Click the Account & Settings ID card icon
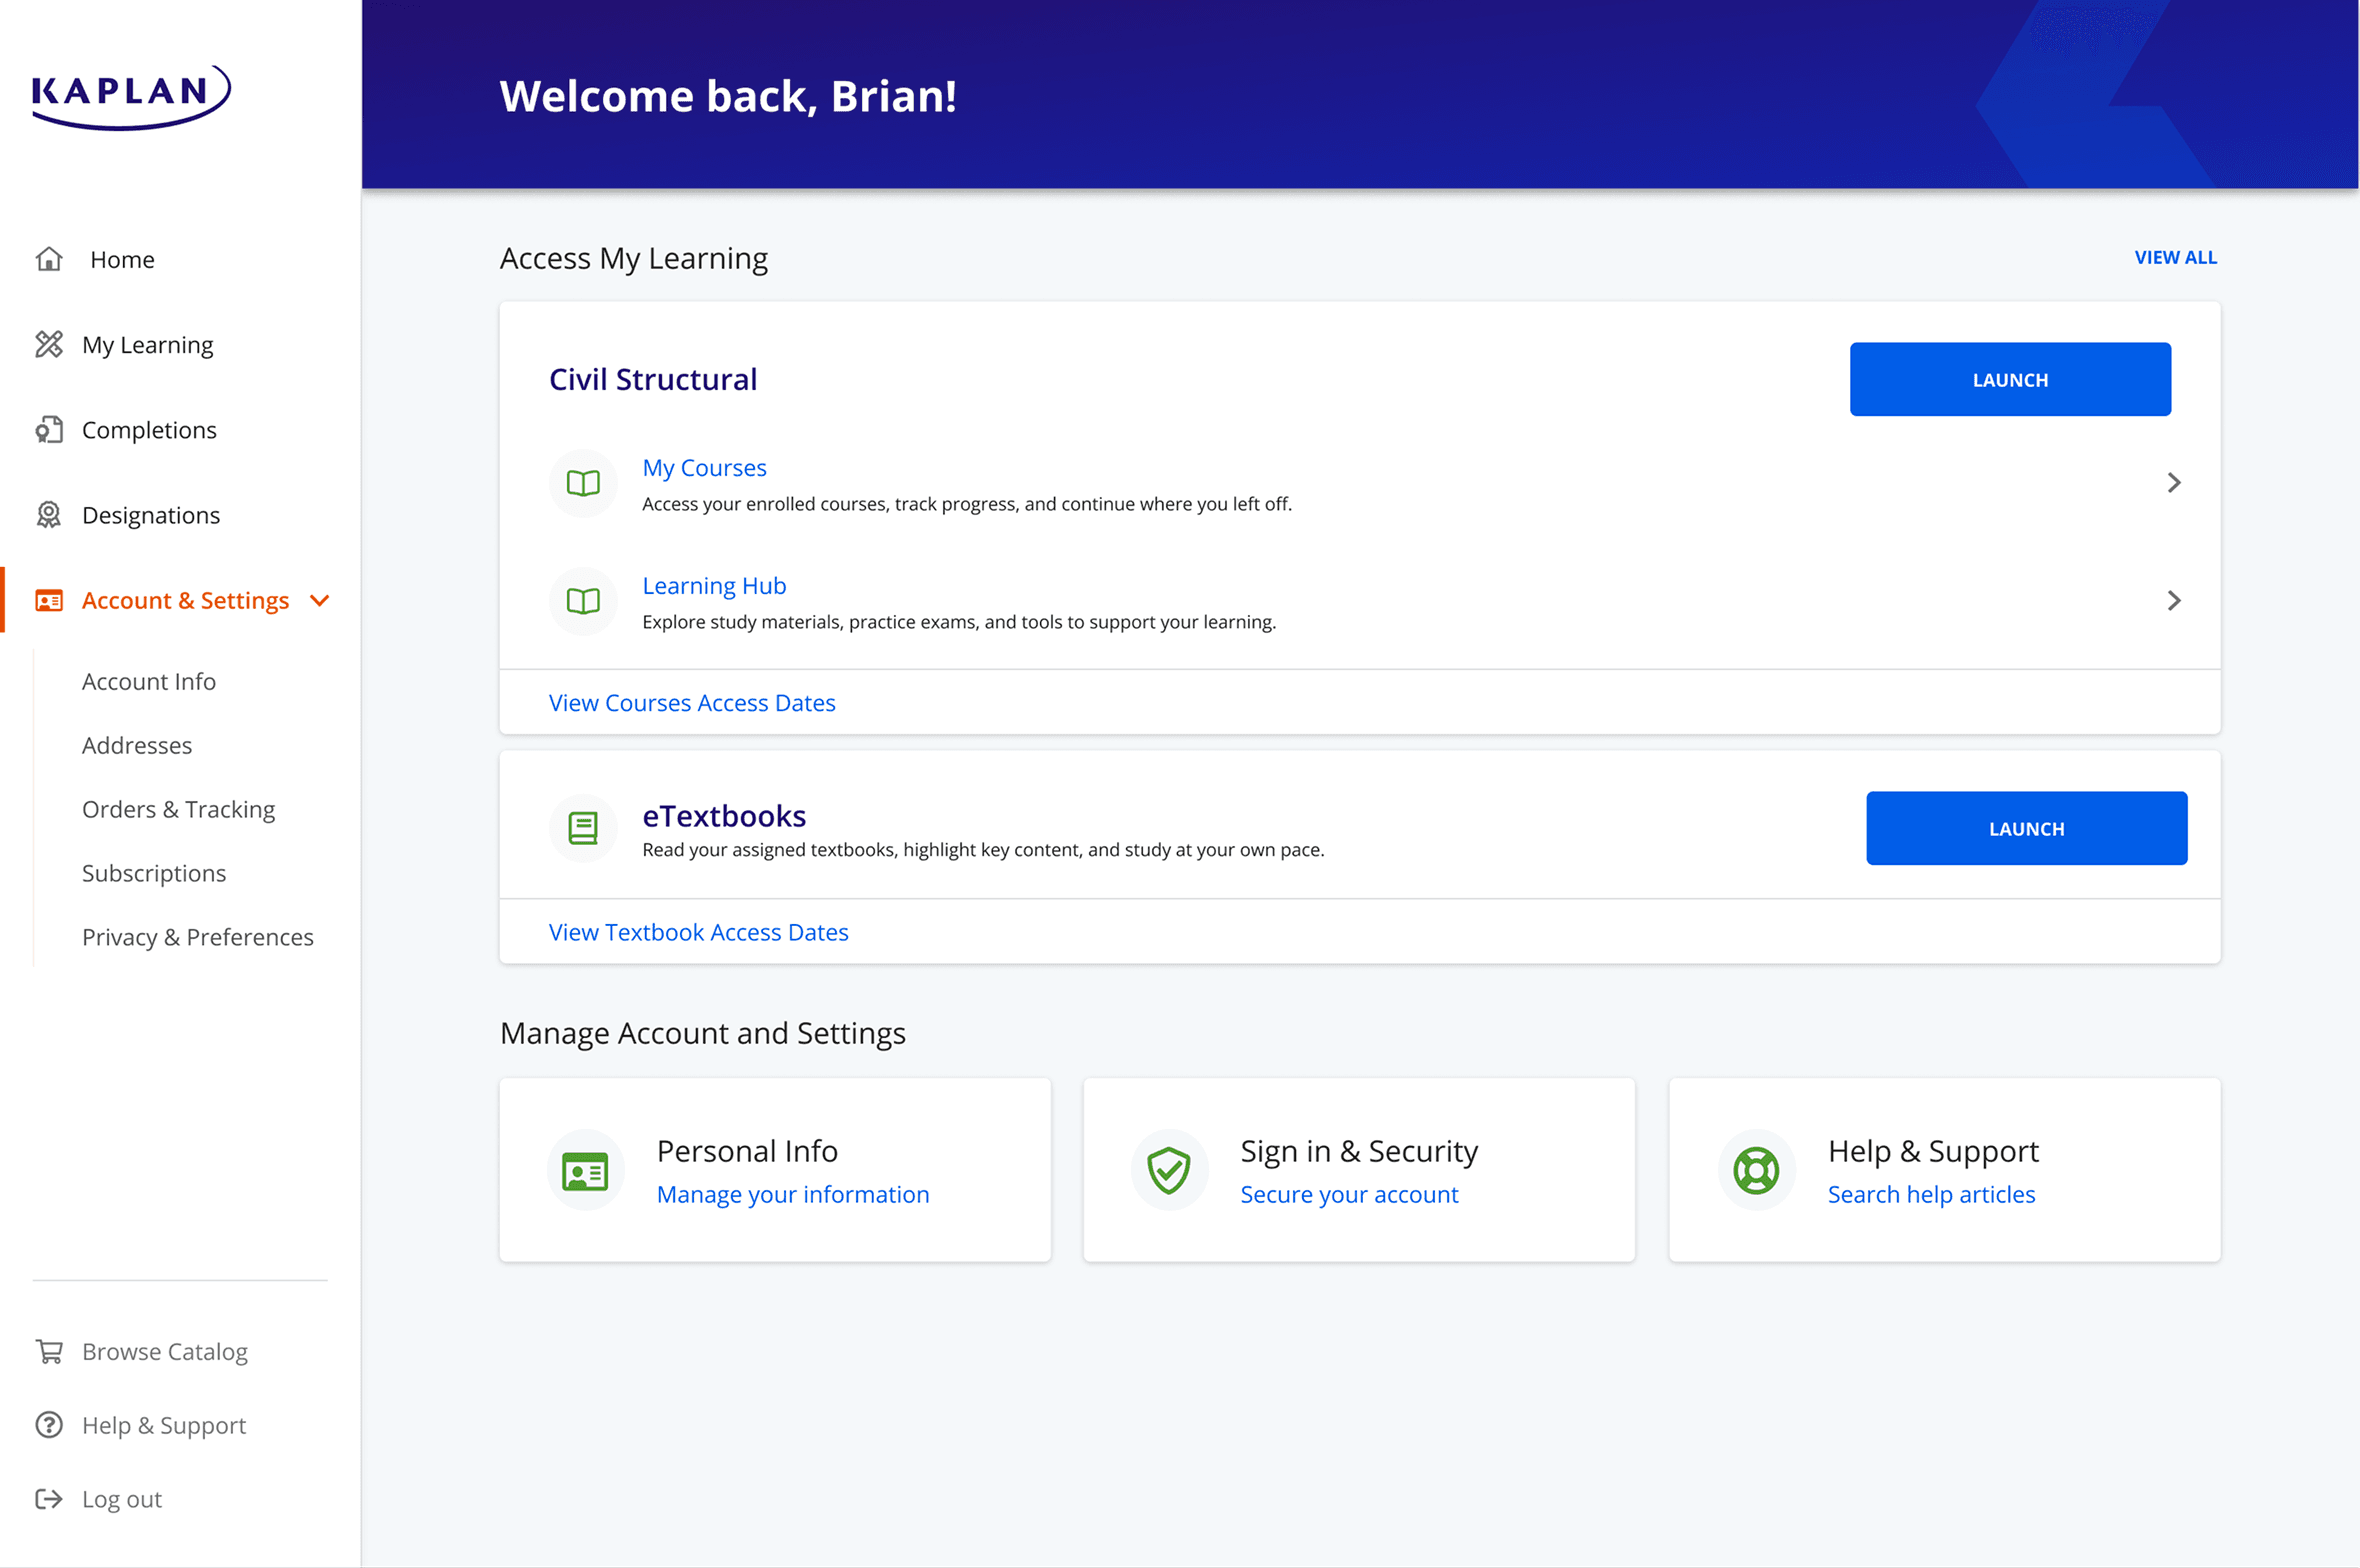2360x1568 pixels. click(49, 600)
